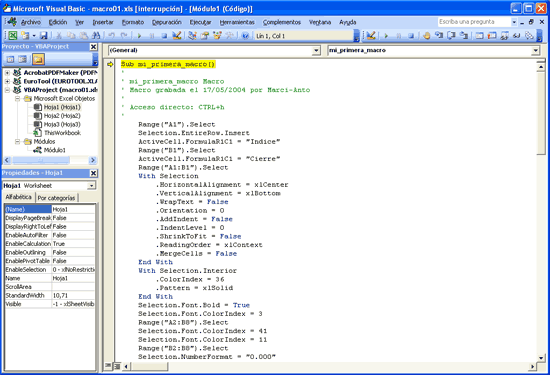Open the Insert UserForm dropdown arrow

click(34, 35)
